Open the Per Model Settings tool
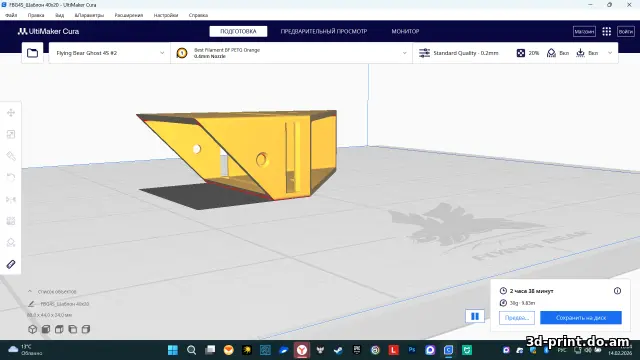This screenshot has height=360, width=640. pos(11,221)
